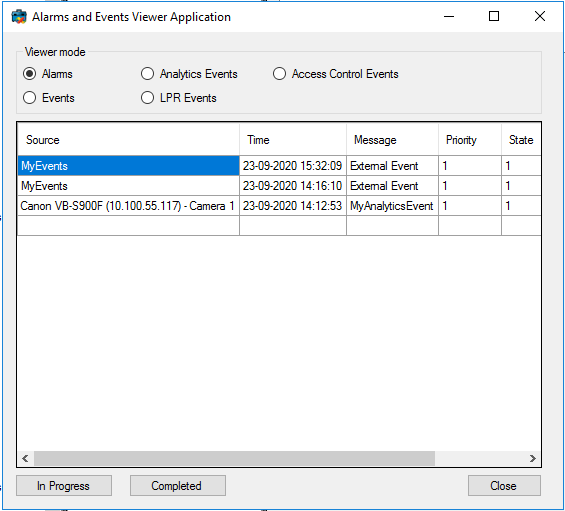Image resolution: width=565 pixels, height=511 pixels.
Task: Switch to Analytics Events mode
Action: point(189,74)
